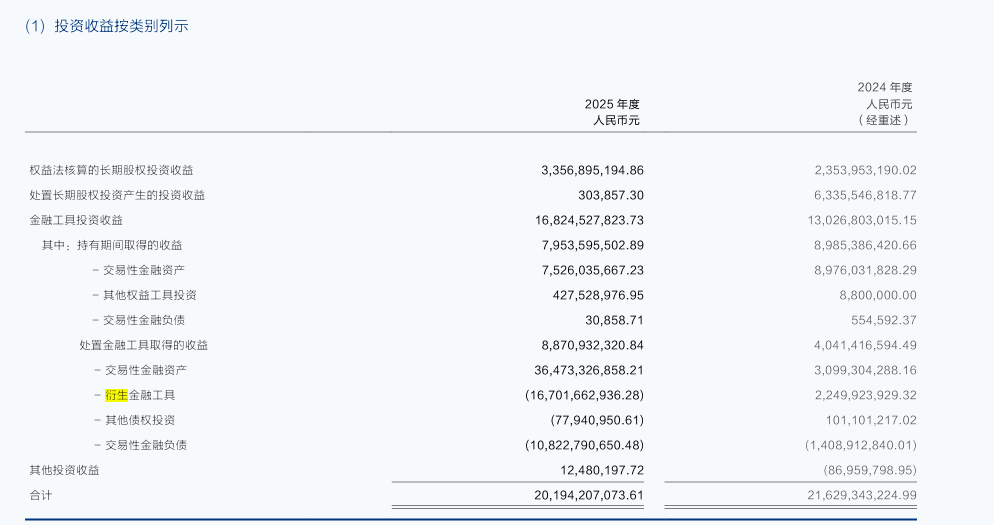
Task: Click the 处置金融工具取得的收益 row label
Action: pyautogui.click(x=144, y=345)
